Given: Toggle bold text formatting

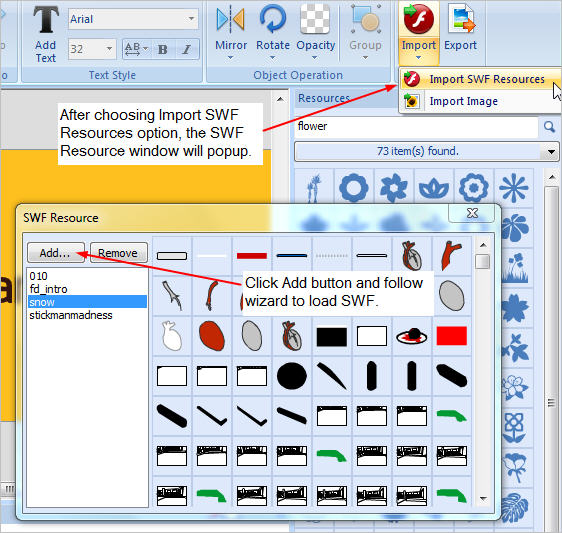Looking at the screenshot, I should click(x=162, y=49).
